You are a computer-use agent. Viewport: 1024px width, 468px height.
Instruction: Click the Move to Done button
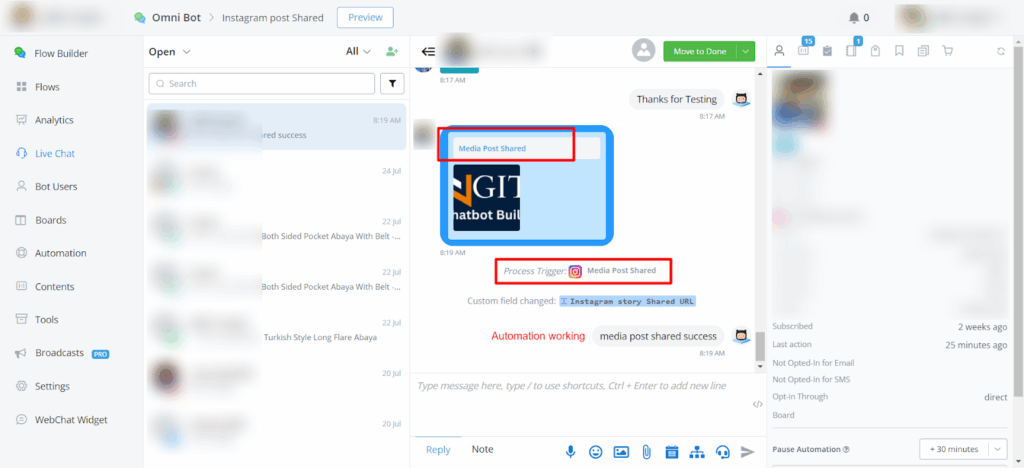[x=699, y=51]
